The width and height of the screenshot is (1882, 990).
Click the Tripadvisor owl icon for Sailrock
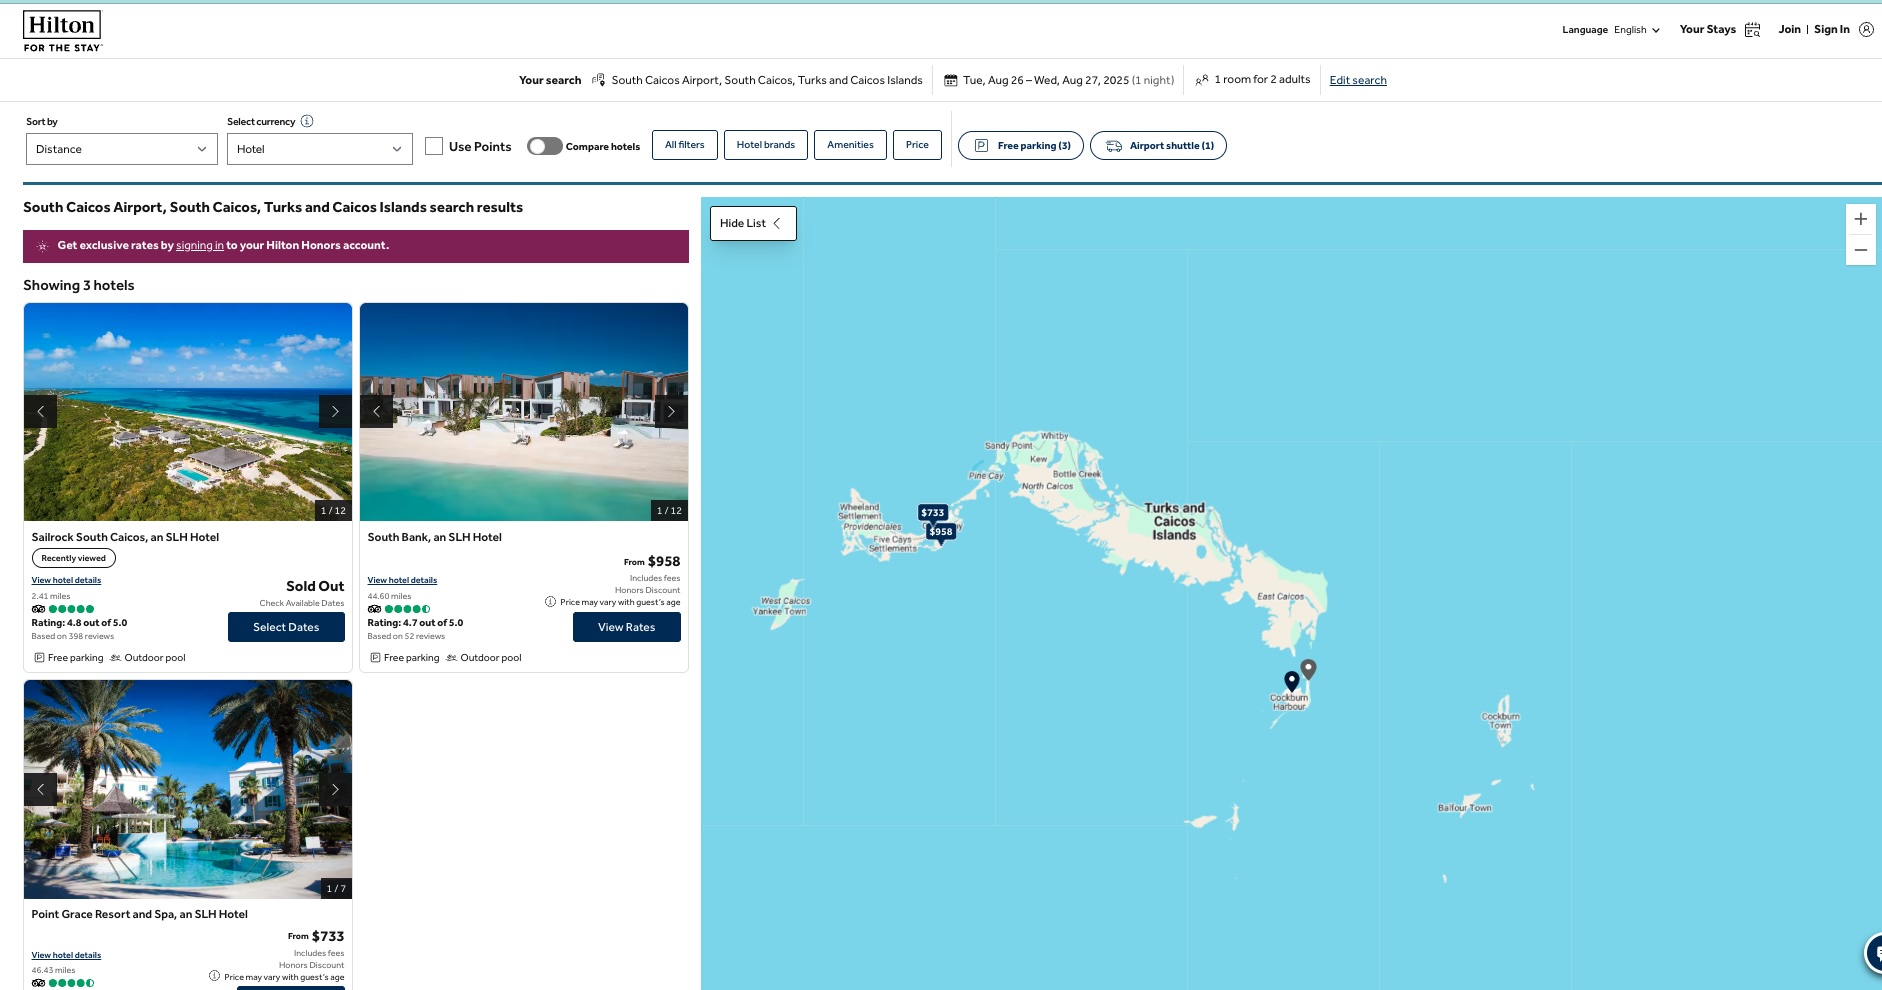[38, 609]
